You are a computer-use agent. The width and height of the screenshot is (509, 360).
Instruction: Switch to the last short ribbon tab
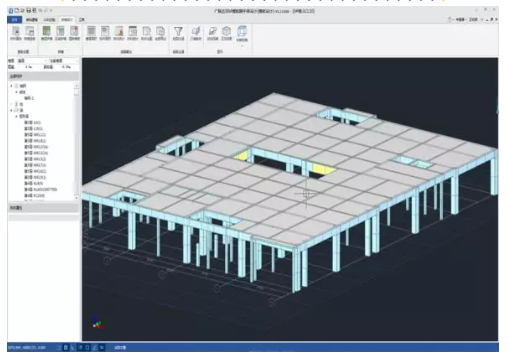pyautogui.click(x=82, y=20)
